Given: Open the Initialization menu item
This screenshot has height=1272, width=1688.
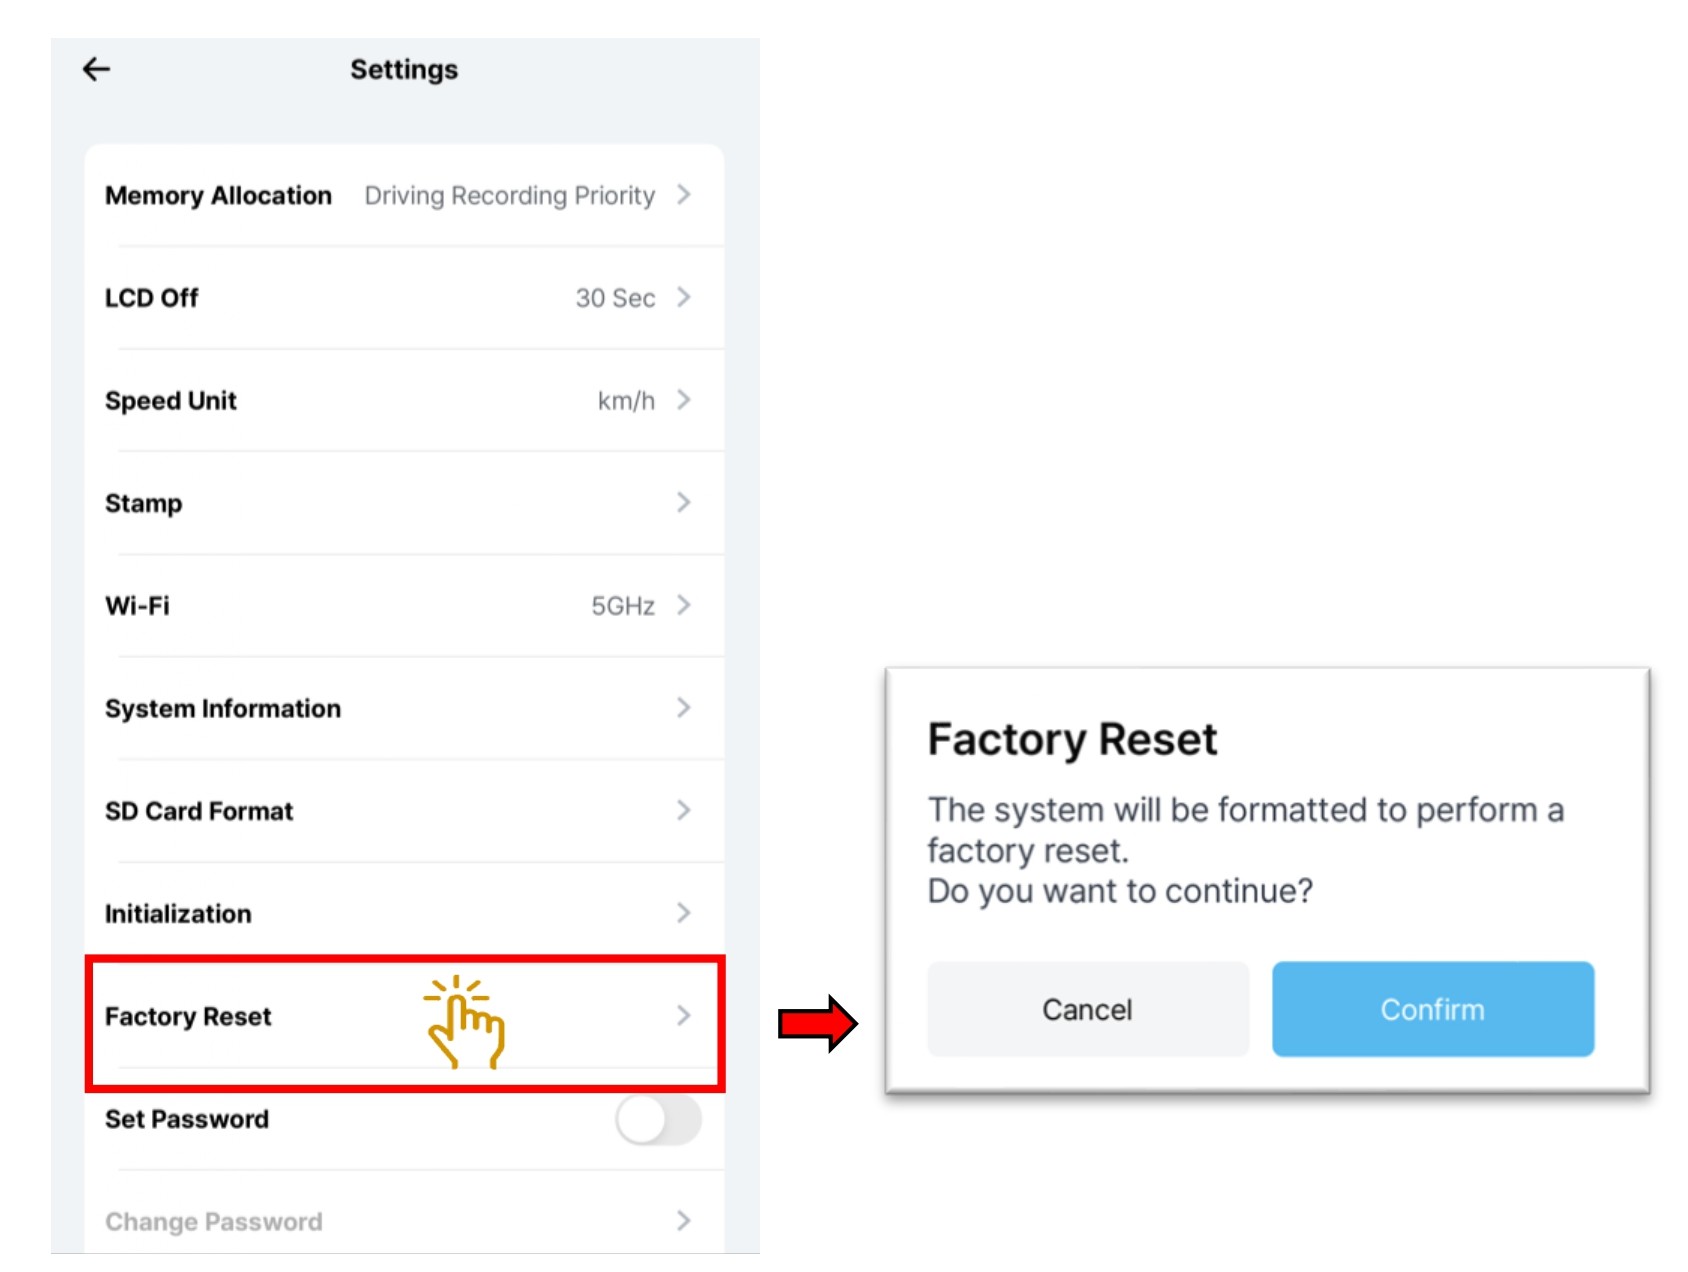Looking at the screenshot, I should 179,914.
